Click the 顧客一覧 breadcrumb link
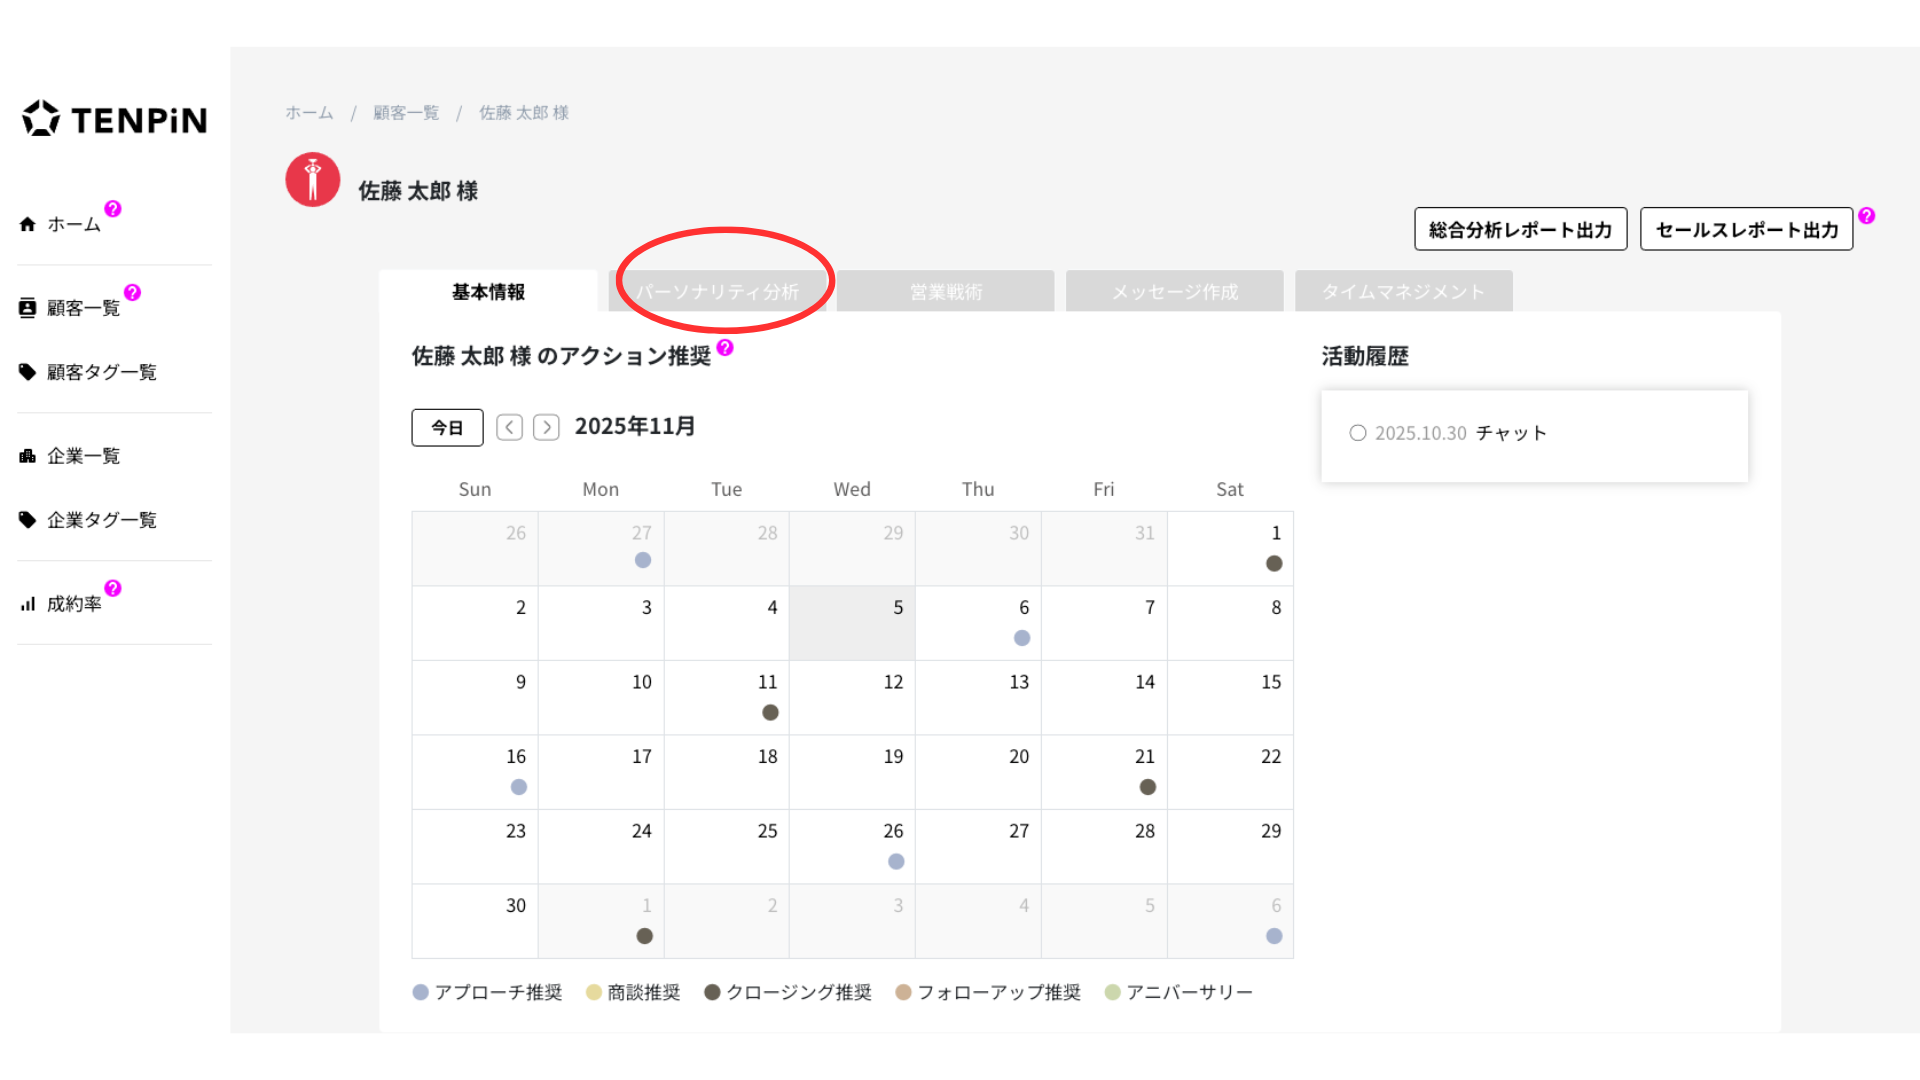 (406, 113)
